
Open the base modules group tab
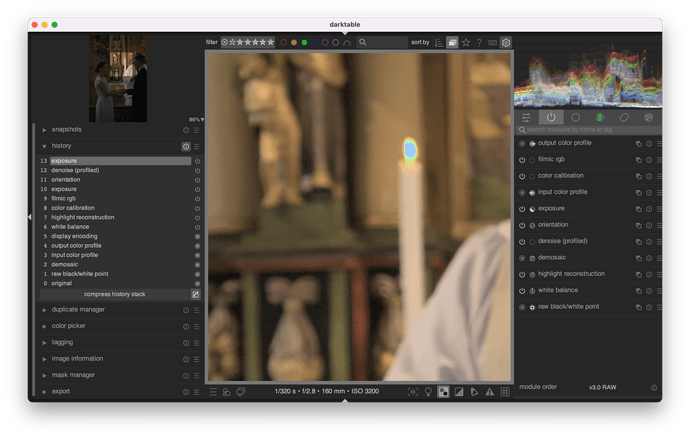tap(576, 117)
